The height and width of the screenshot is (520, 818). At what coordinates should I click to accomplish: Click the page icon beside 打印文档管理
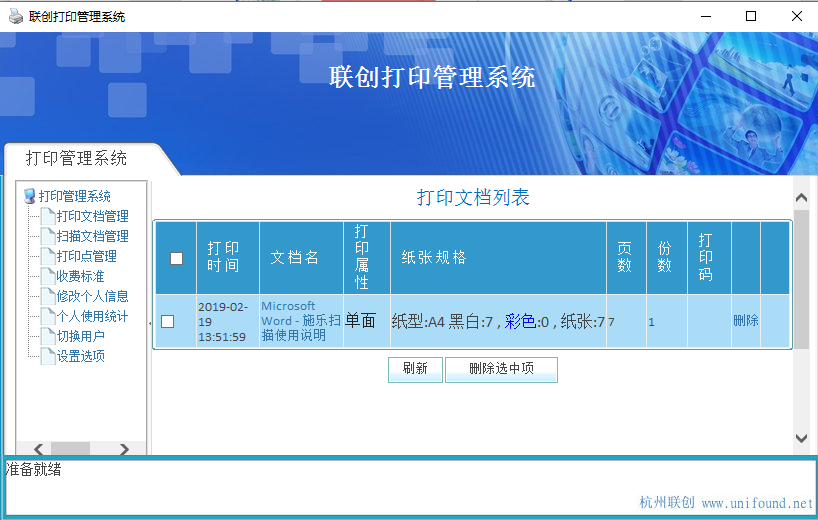click(47, 216)
